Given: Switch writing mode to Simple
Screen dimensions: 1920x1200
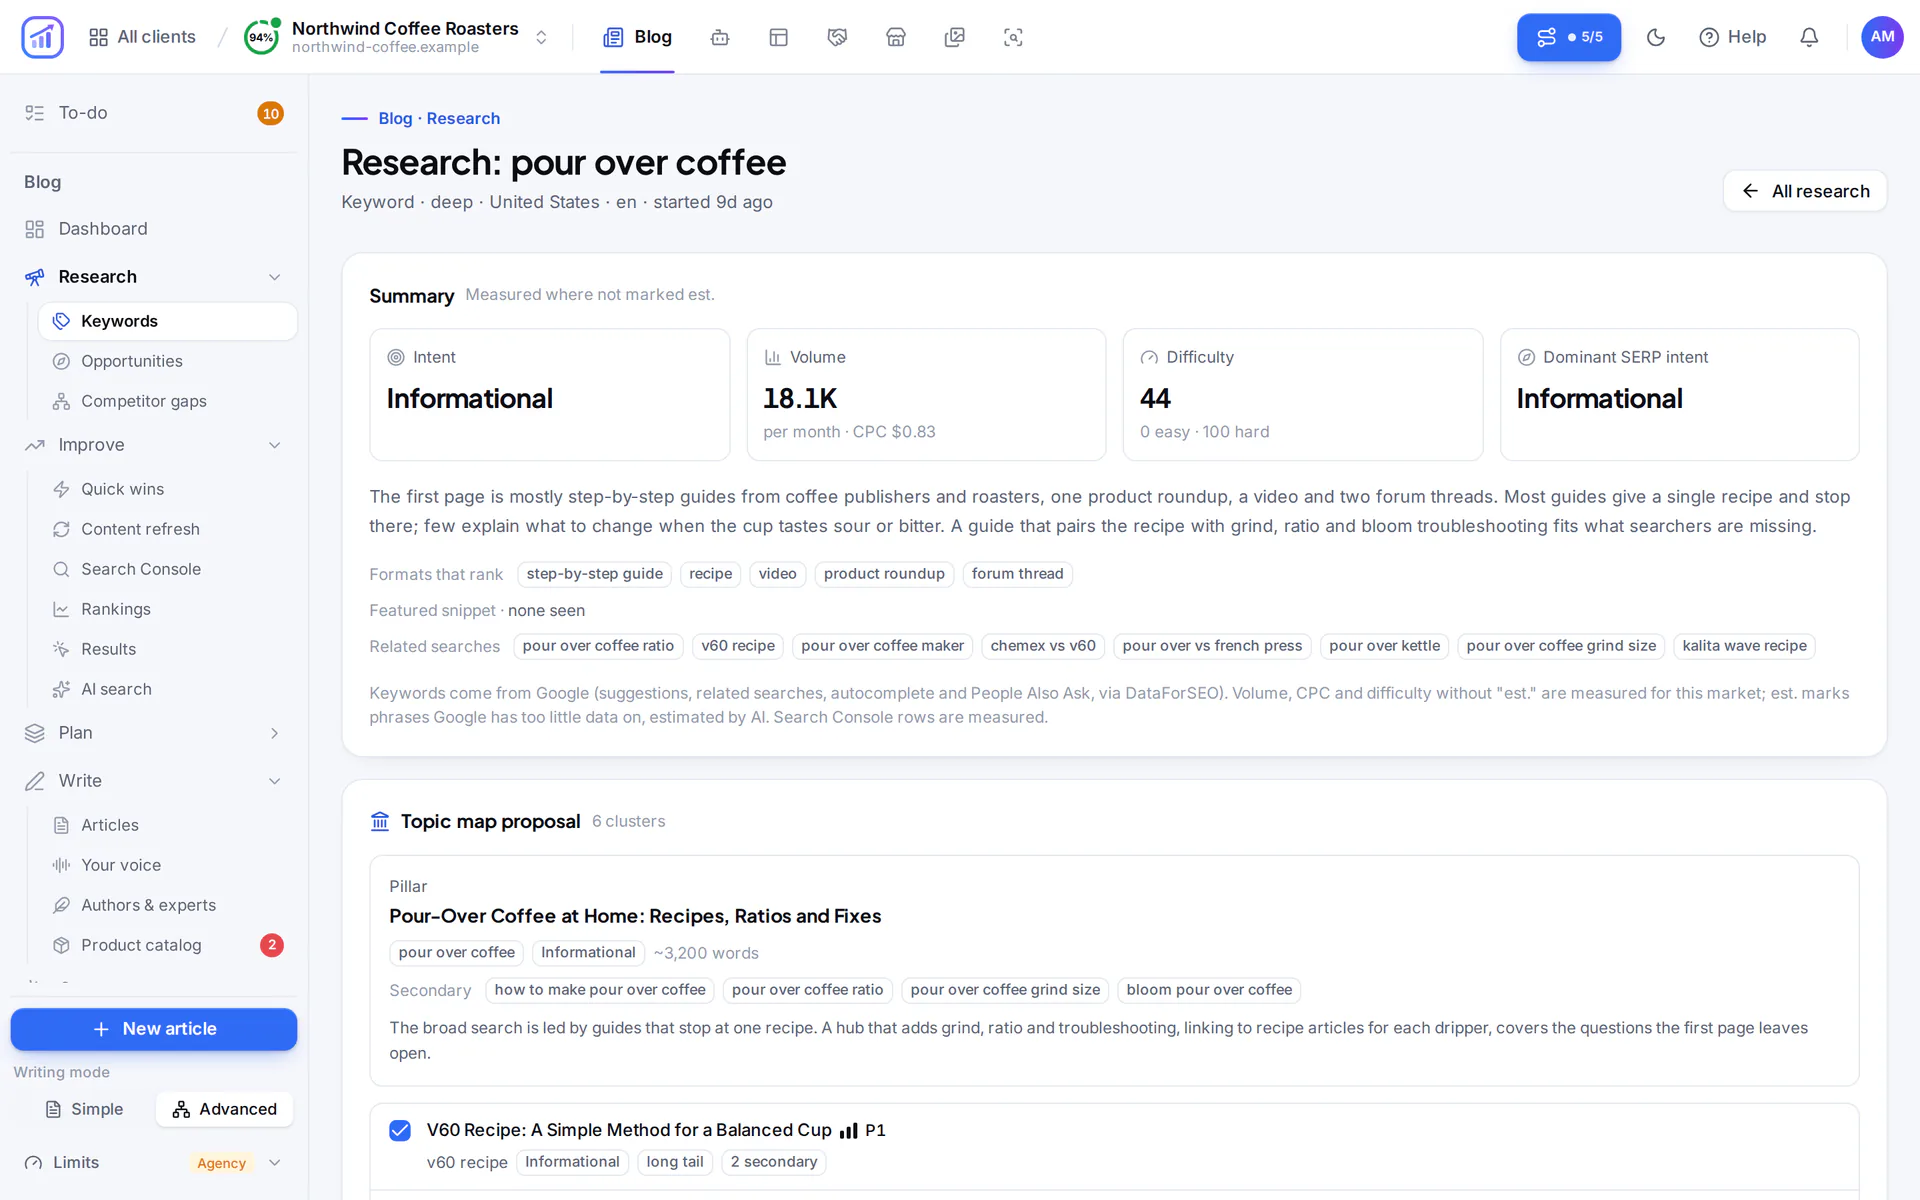Looking at the screenshot, I should (85, 1109).
